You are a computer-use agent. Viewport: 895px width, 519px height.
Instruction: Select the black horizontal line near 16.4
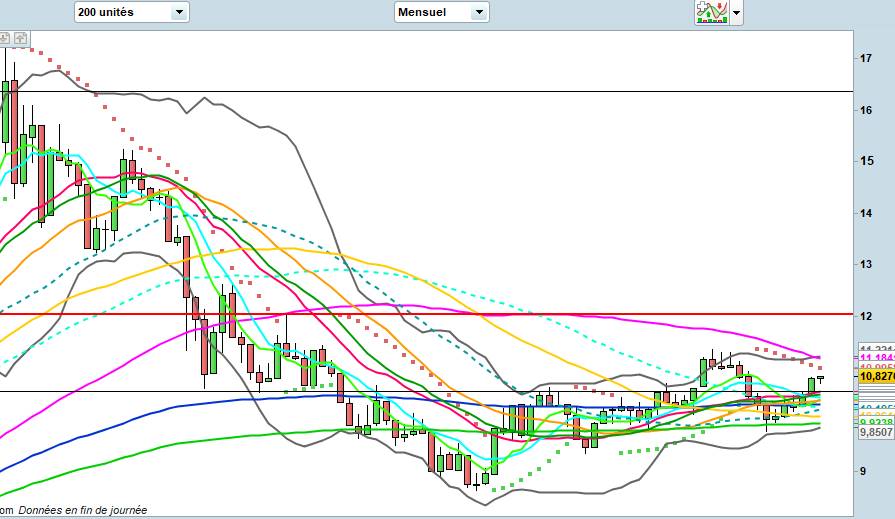point(426,91)
